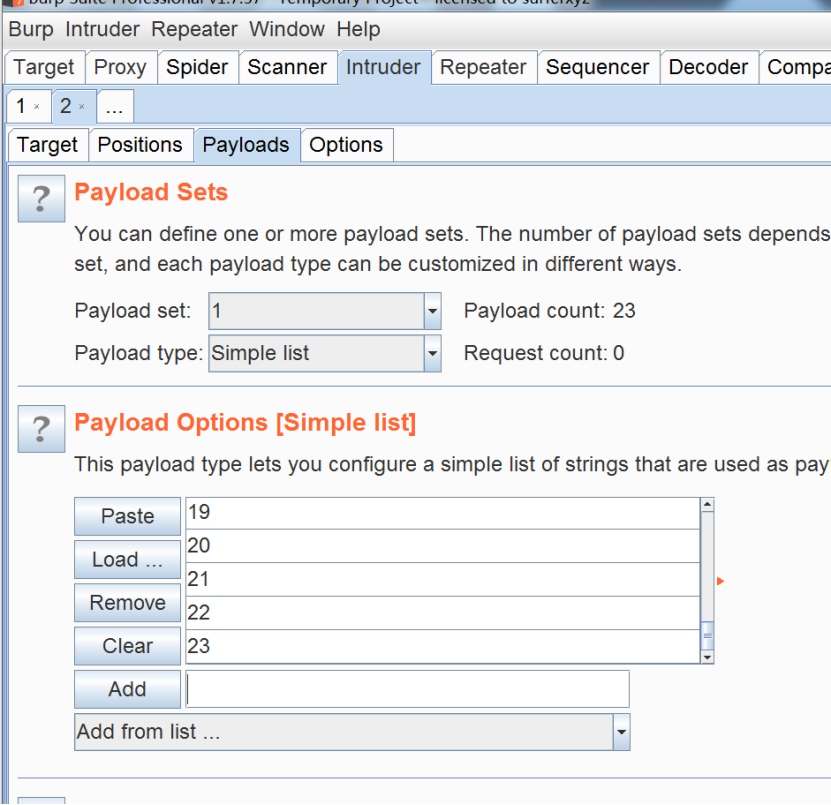Click the Add button
This screenshot has width=831, height=805.
click(127, 689)
